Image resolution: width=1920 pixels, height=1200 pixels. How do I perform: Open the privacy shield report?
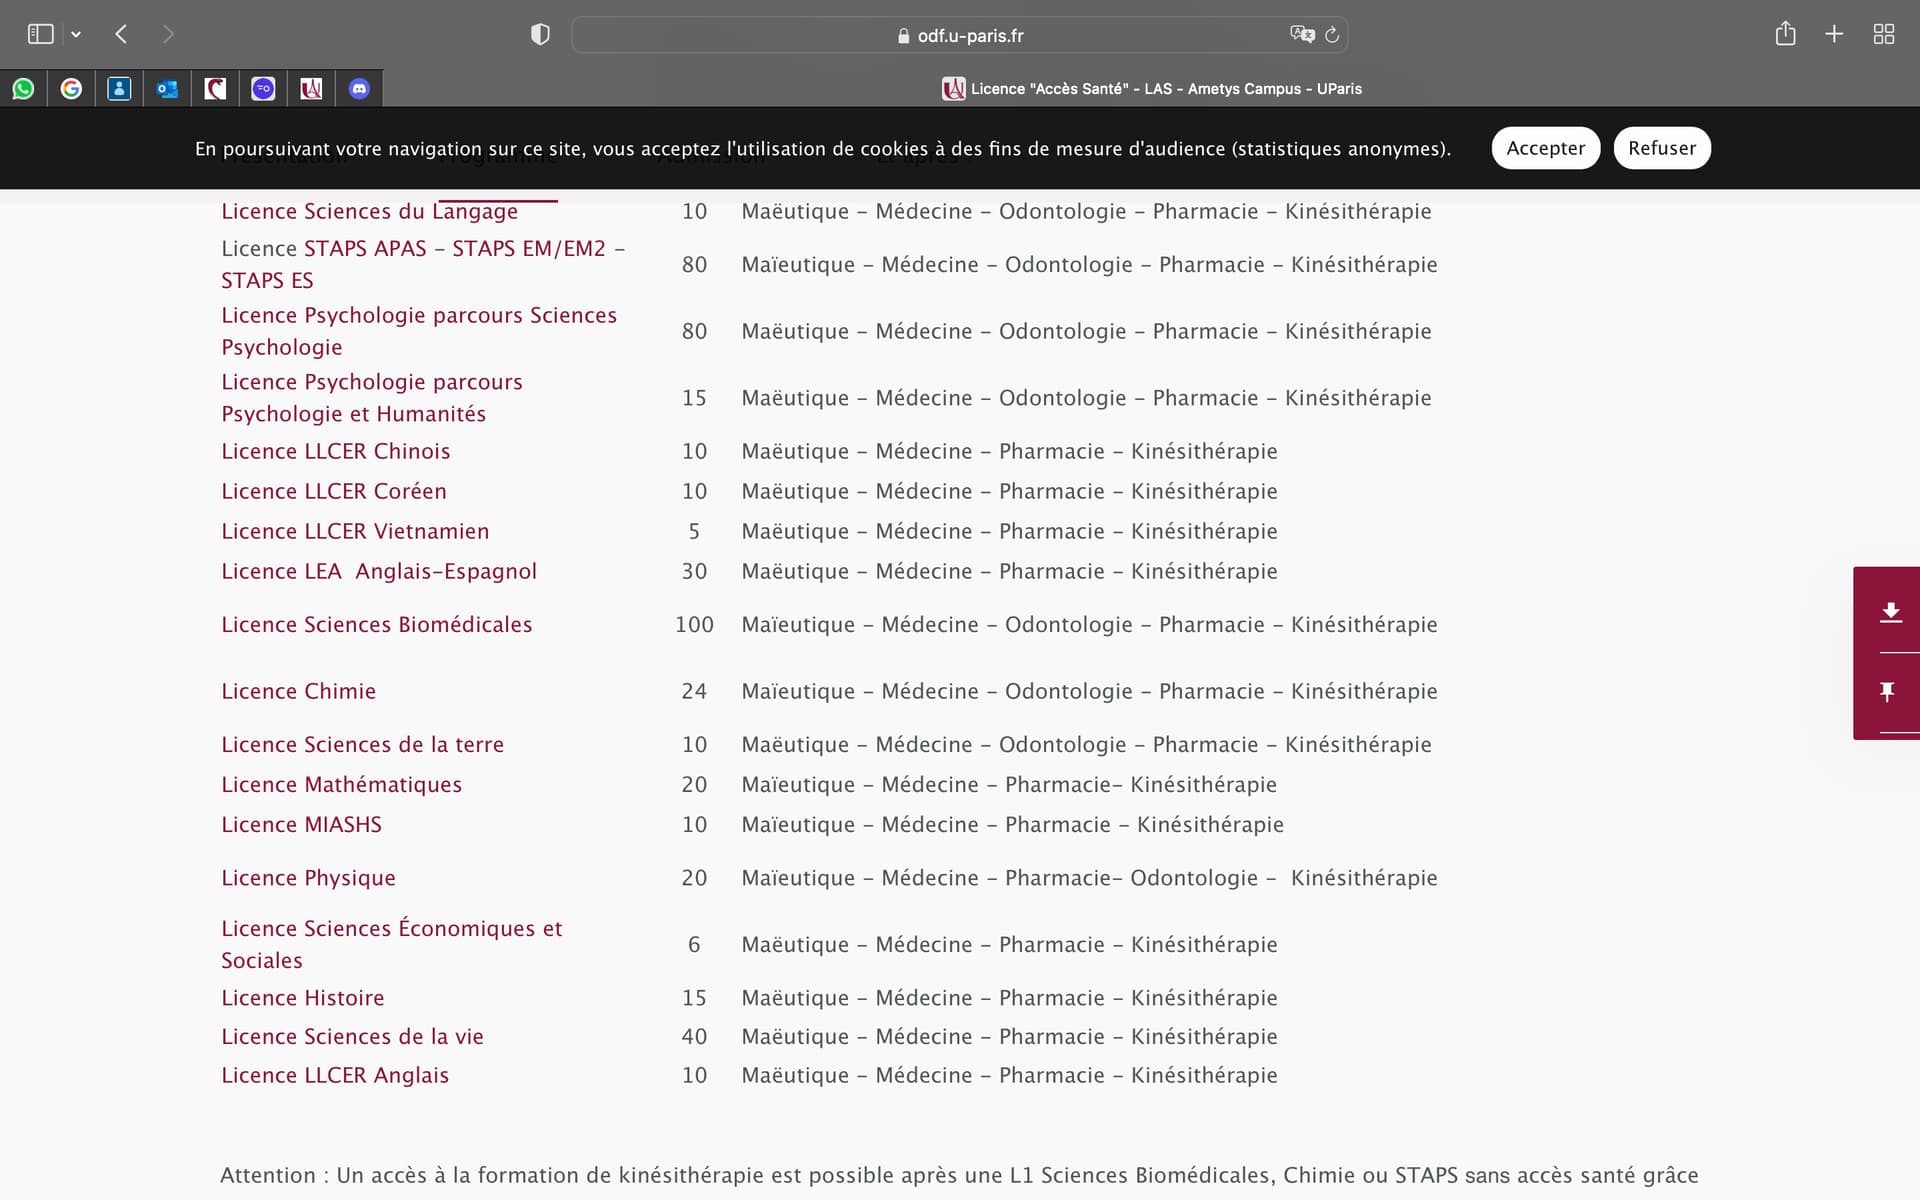[x=540, y=35]
